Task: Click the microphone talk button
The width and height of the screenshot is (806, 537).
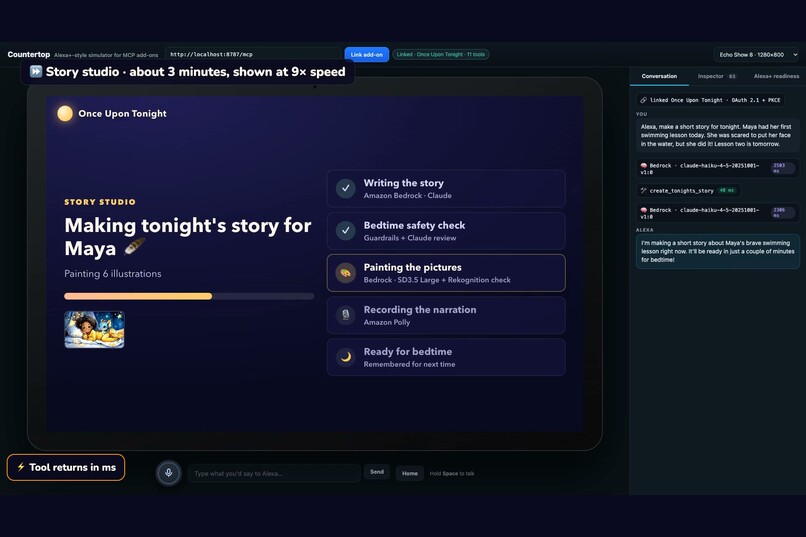Action: point(169,473)
